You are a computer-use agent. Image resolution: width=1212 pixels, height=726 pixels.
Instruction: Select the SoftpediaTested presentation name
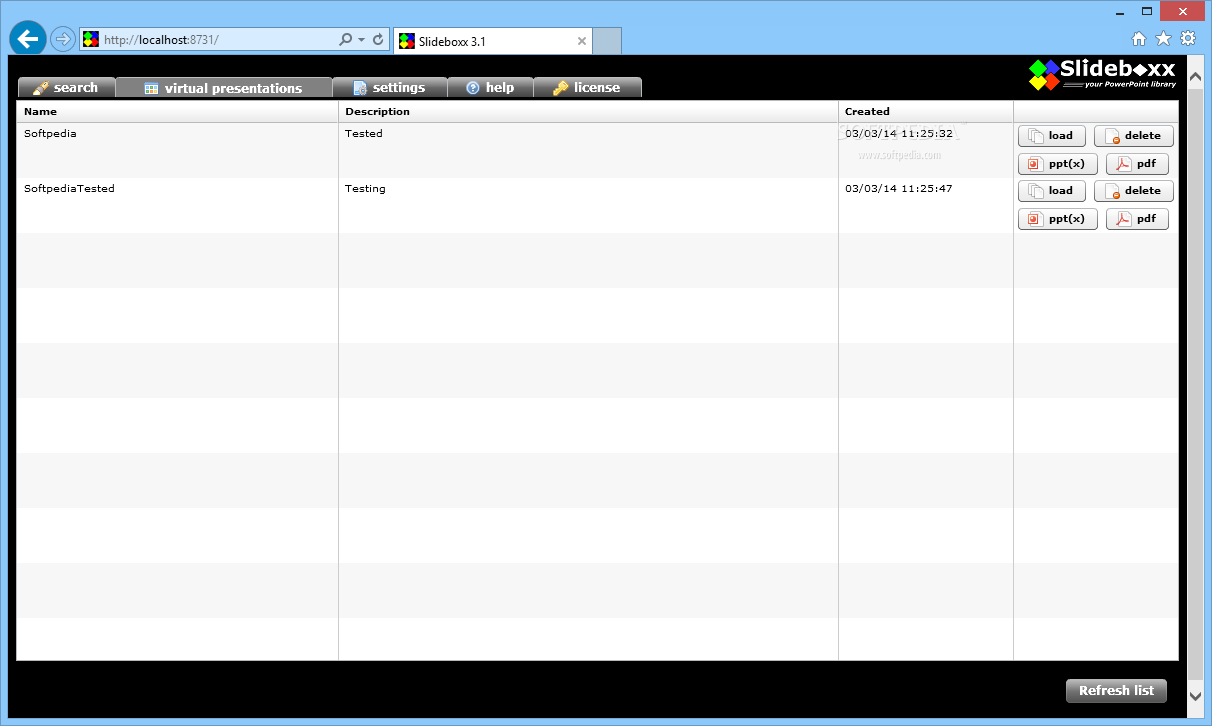pos(69,188)
